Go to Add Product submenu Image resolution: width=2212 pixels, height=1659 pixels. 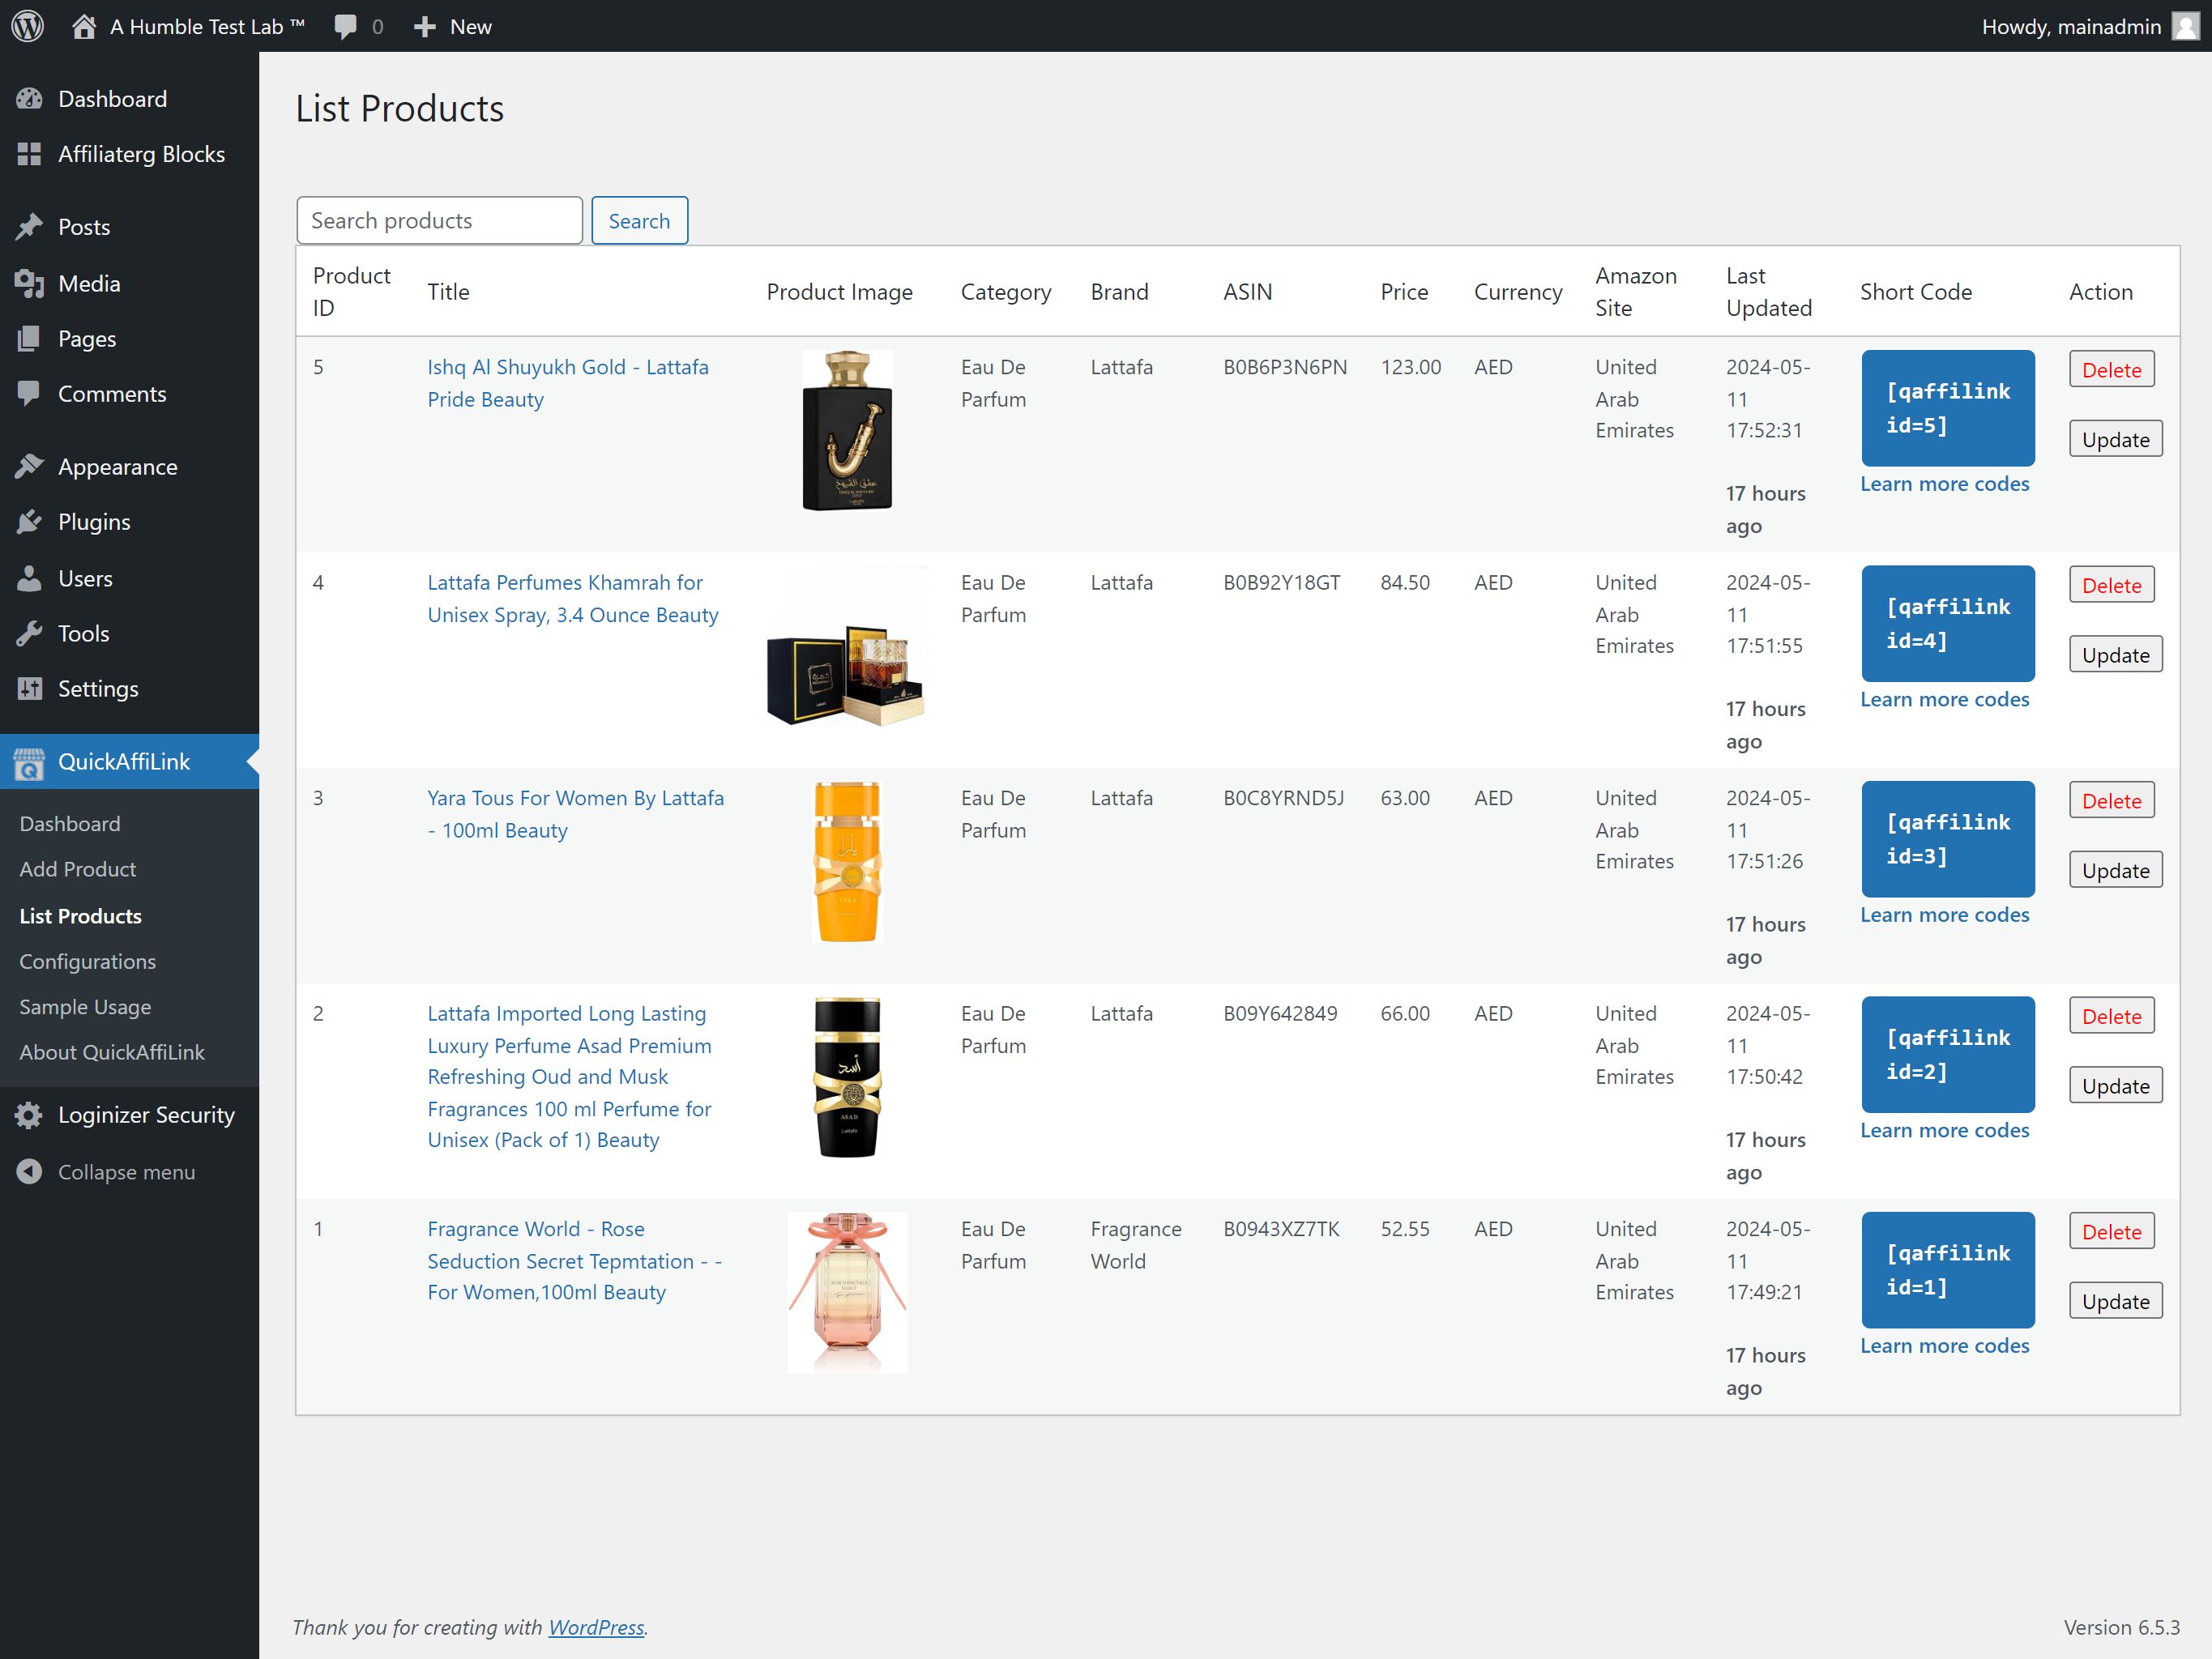click(x=77, y=869)
